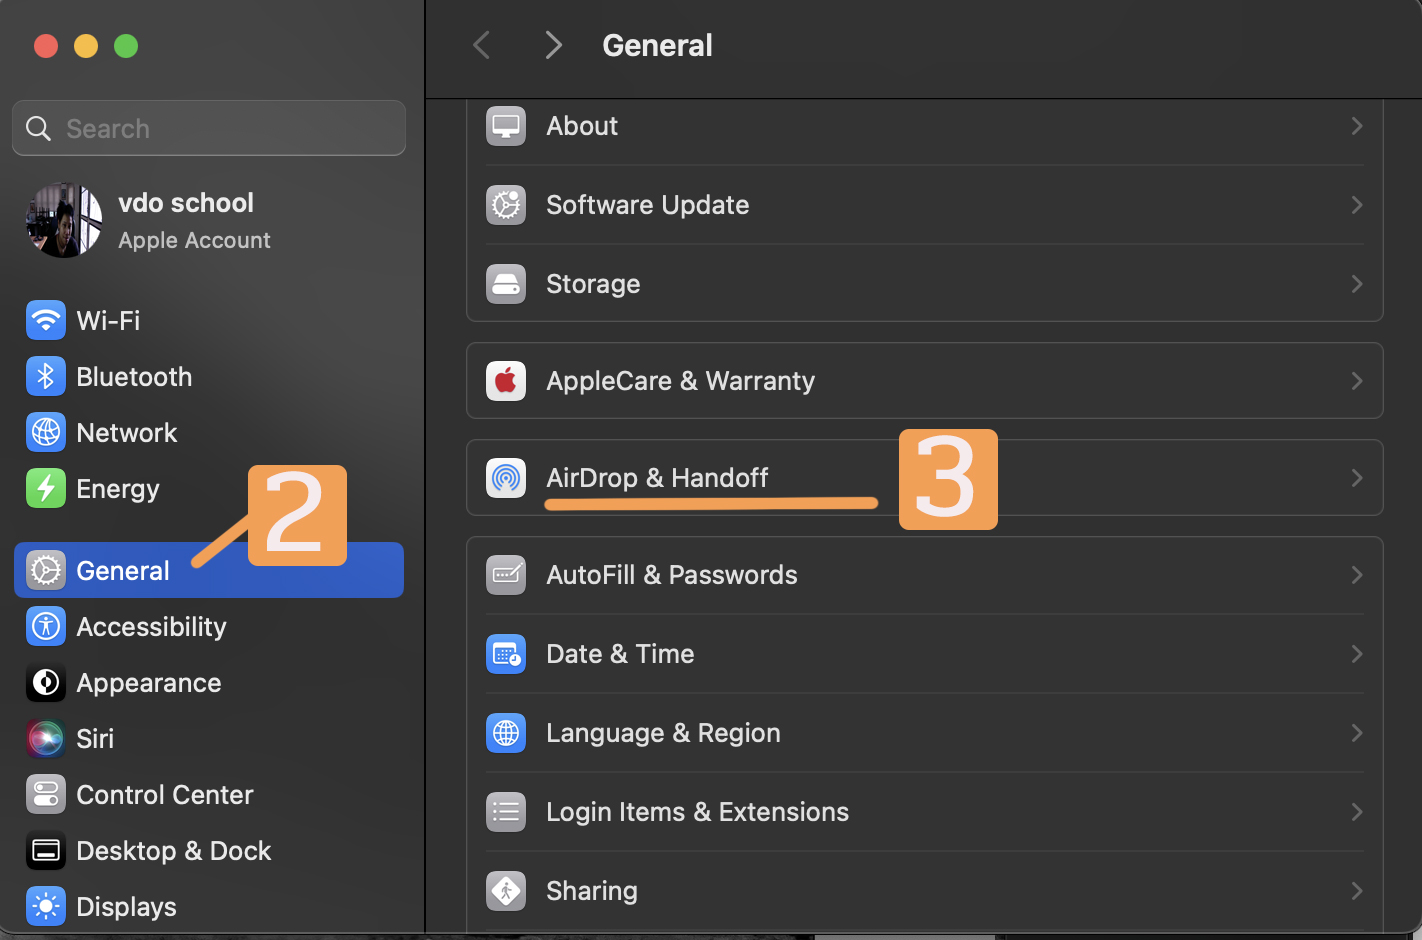Click the About computer icon

tap(506, 126)
